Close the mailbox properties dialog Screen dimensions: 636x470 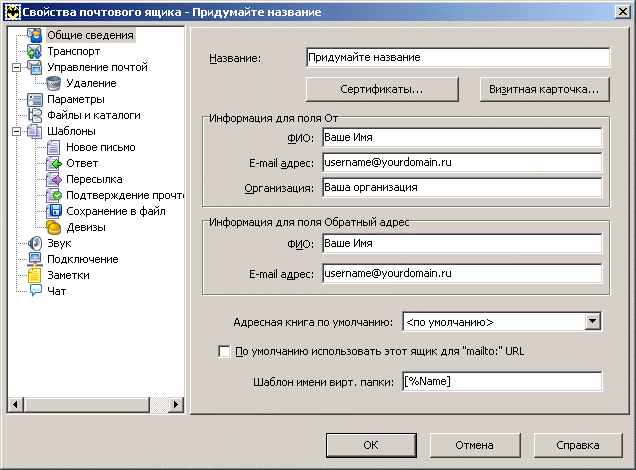(x=623, y=12)
